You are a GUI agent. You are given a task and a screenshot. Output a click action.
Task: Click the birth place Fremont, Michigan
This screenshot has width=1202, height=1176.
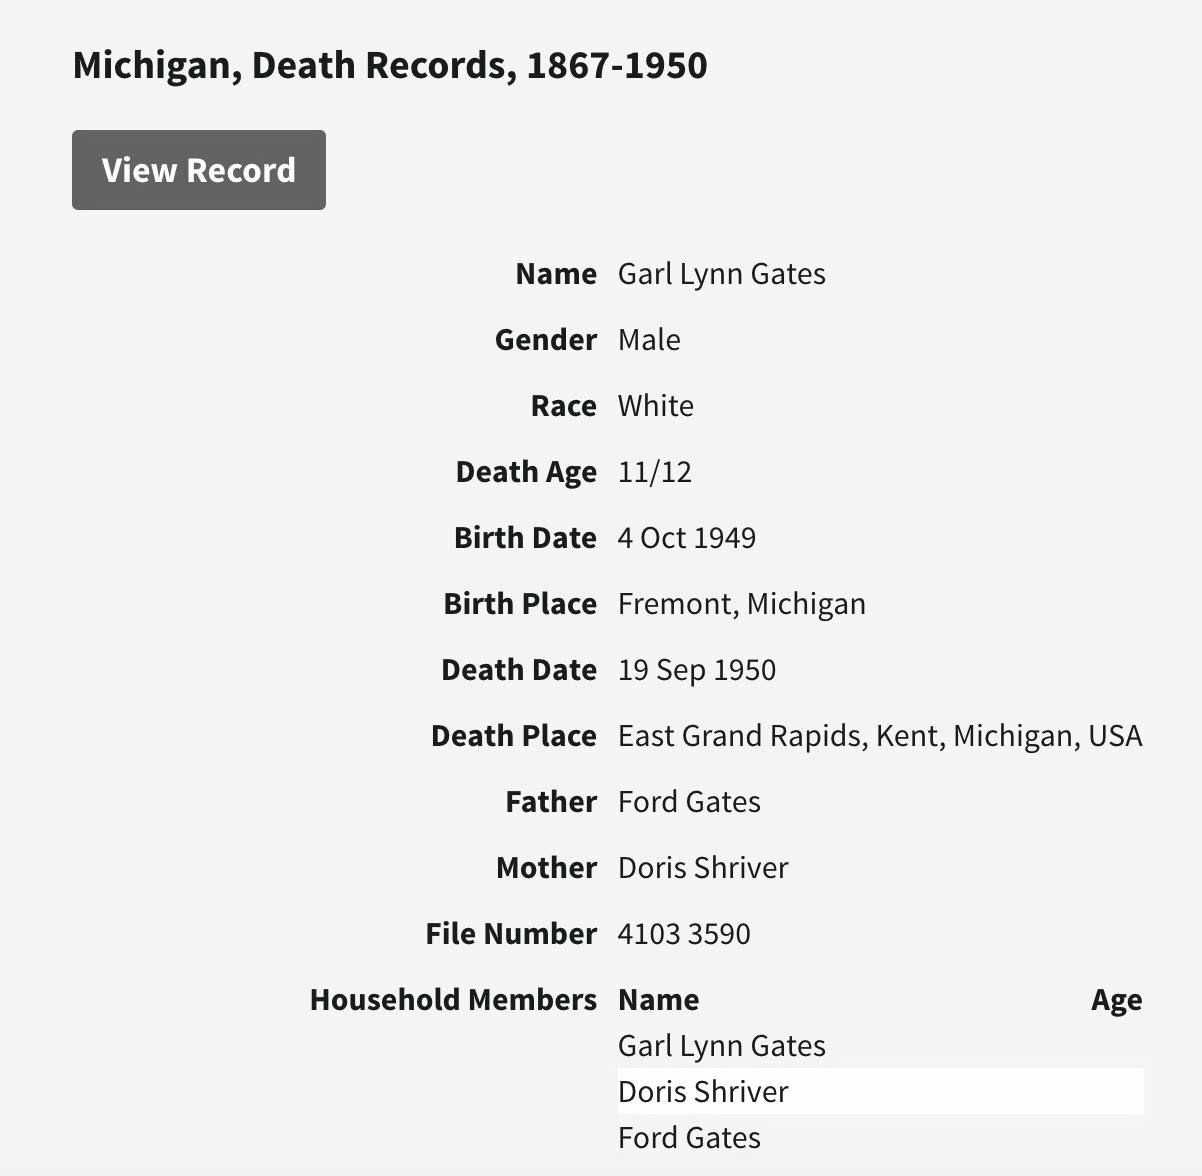pos(741,604)
